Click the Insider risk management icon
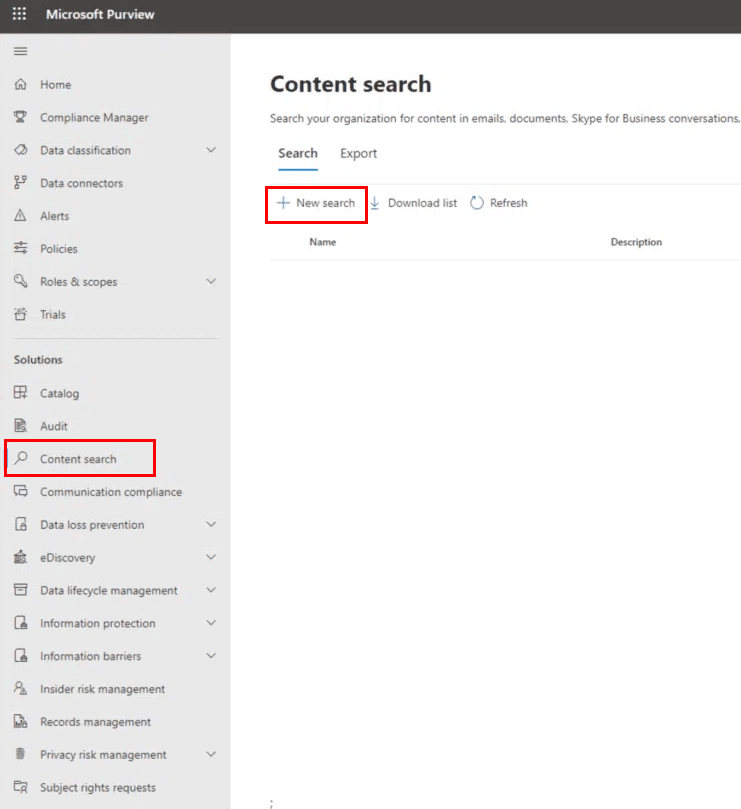741x809 pixels. pyautogui.click(x=20, y=689)
